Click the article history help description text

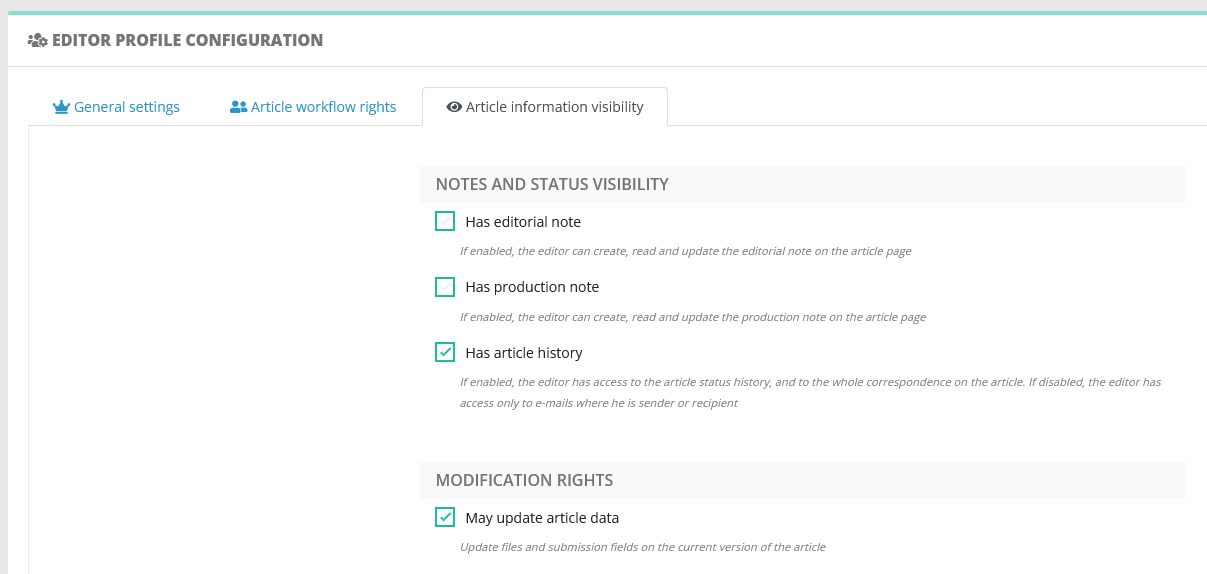pyautogui.click(x=810, y=392)
